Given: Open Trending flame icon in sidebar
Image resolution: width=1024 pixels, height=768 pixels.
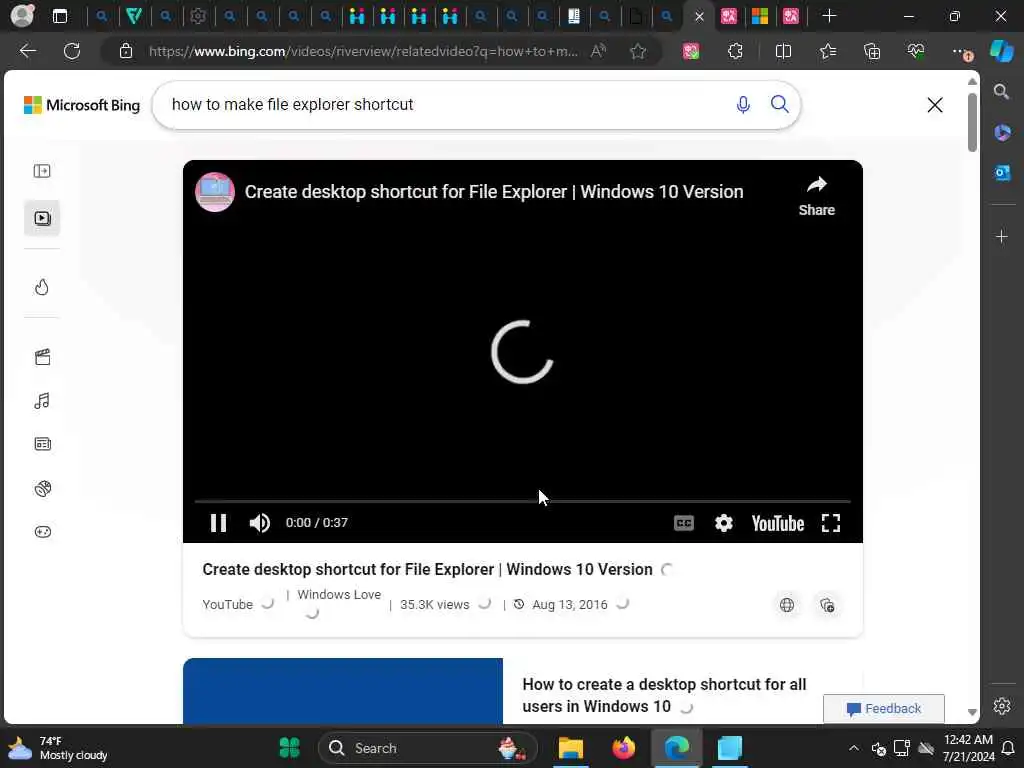Looking at the screenshot, I should point(42,287).
